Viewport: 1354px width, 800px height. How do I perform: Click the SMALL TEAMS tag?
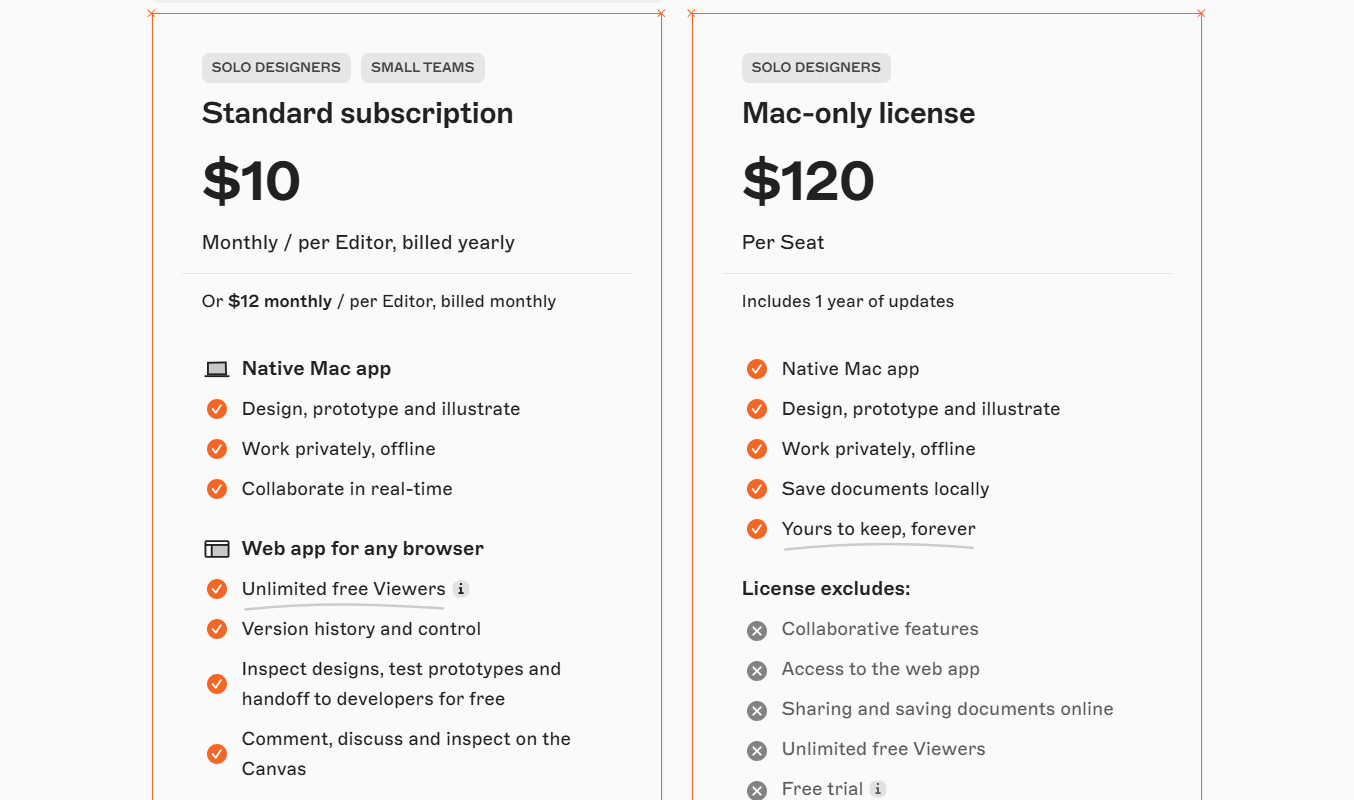pos(423,68)
